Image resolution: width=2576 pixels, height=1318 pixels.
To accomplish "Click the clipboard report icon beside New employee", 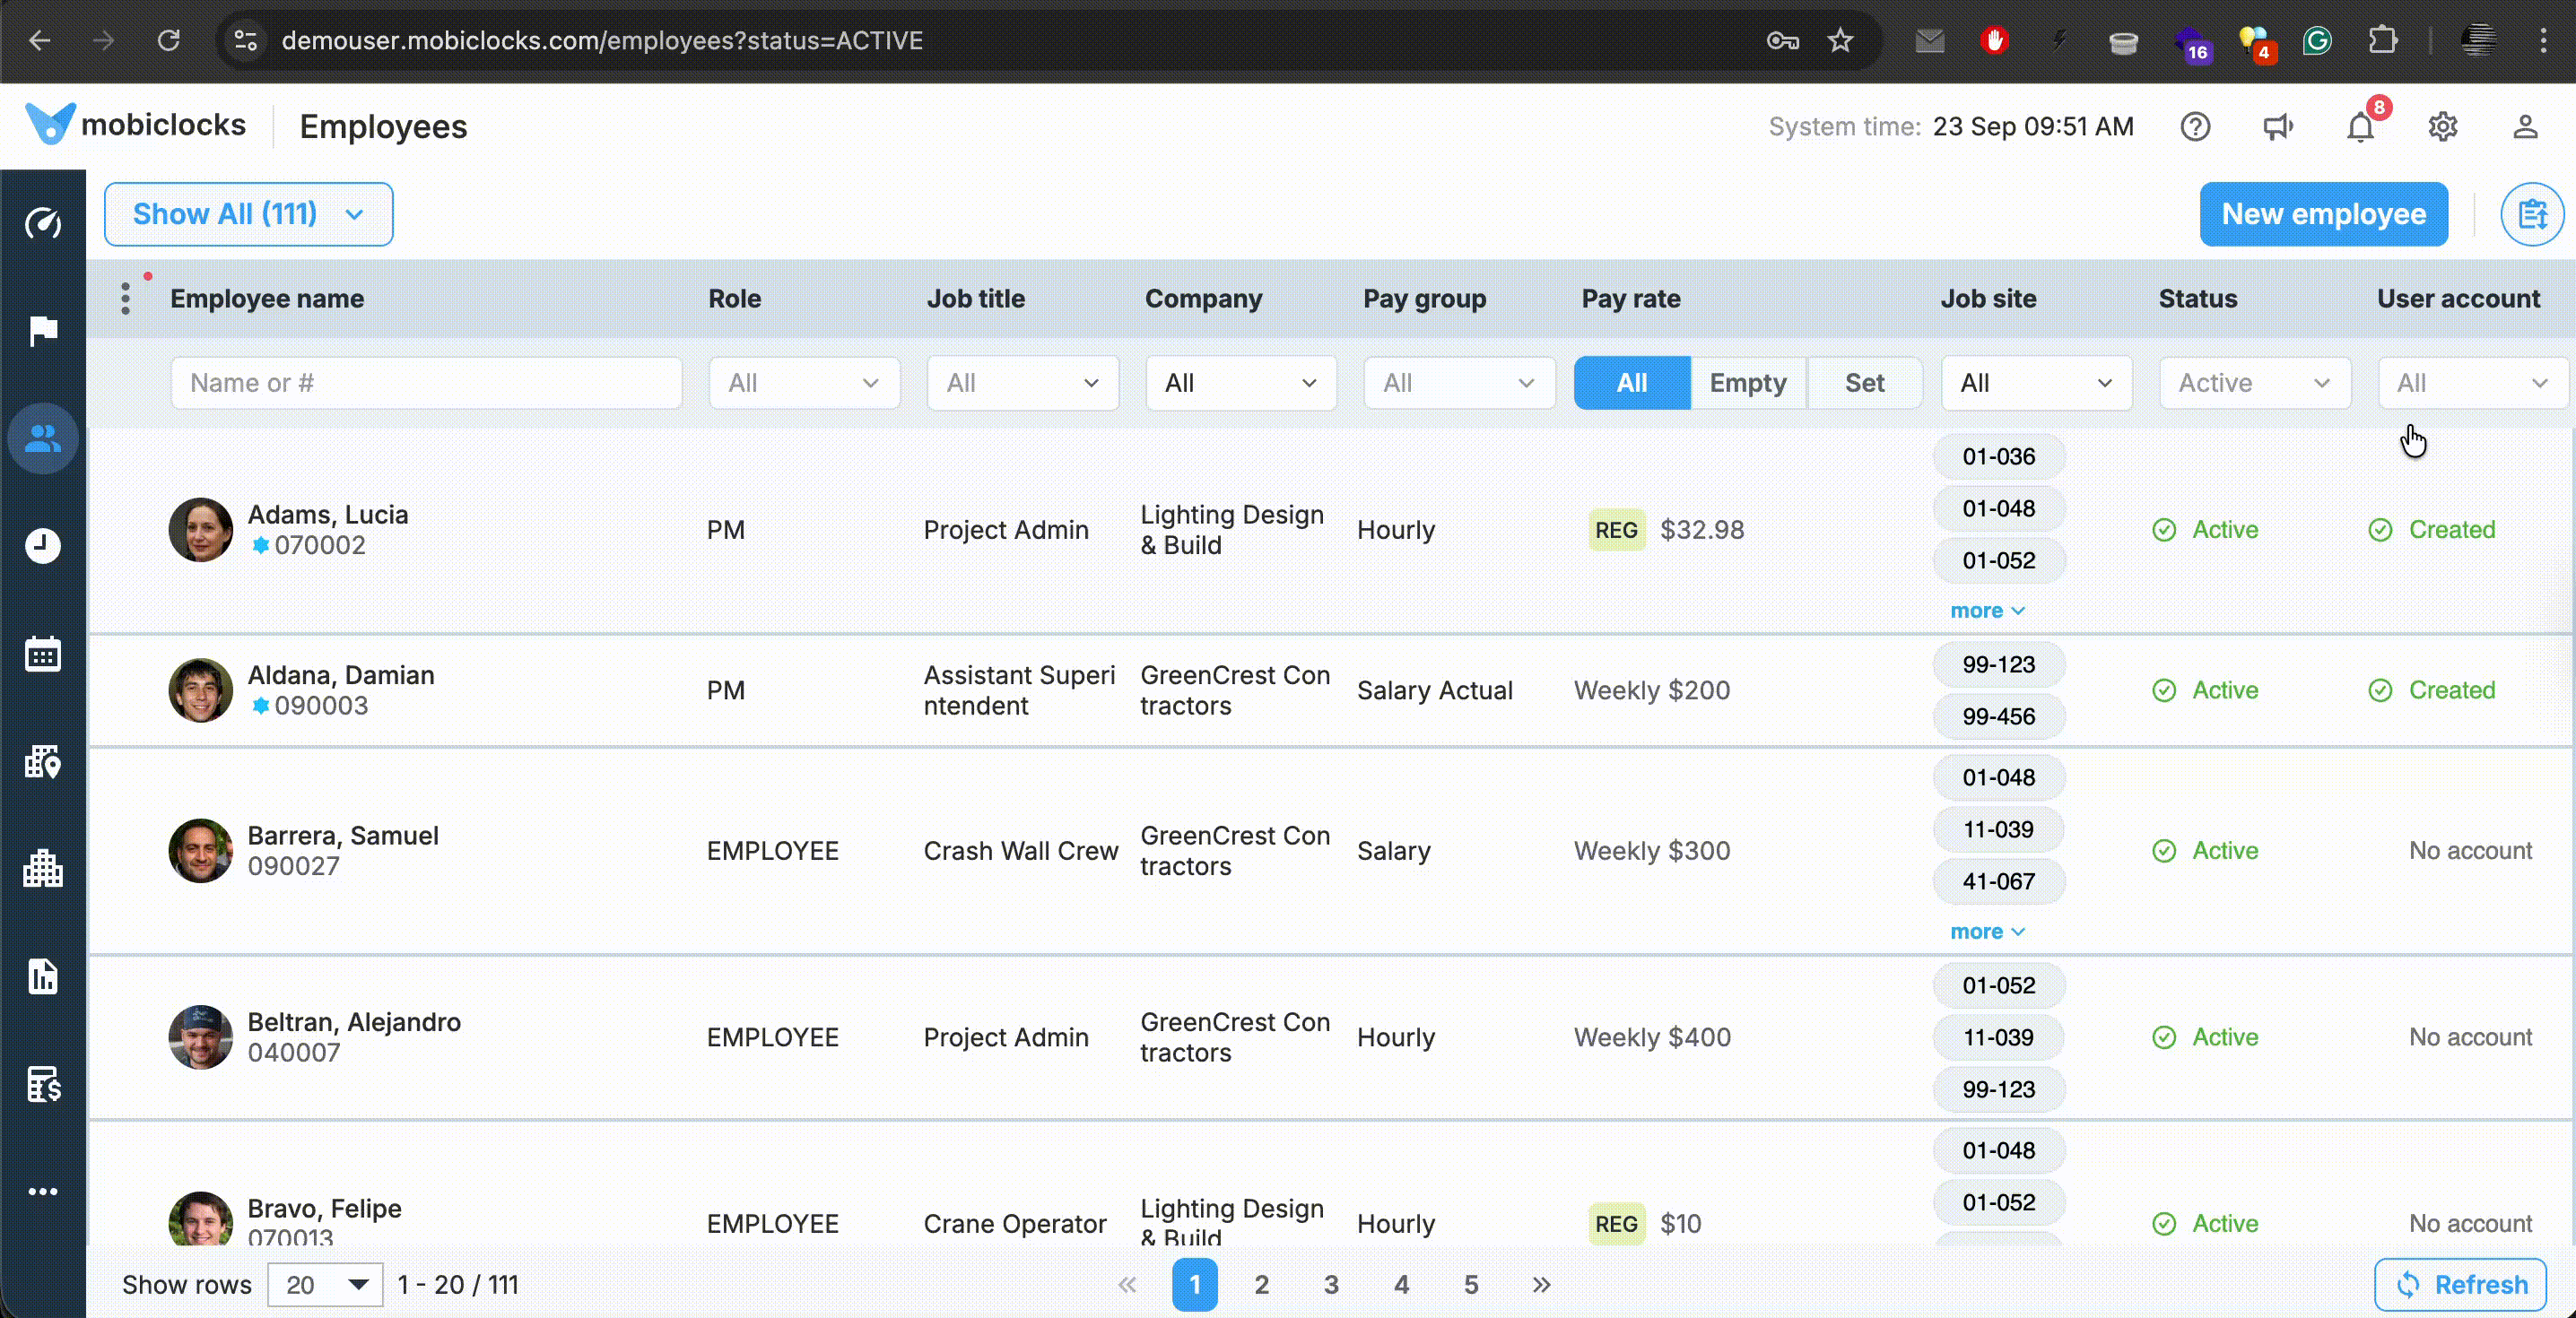I will click(x=2531, y=214).
